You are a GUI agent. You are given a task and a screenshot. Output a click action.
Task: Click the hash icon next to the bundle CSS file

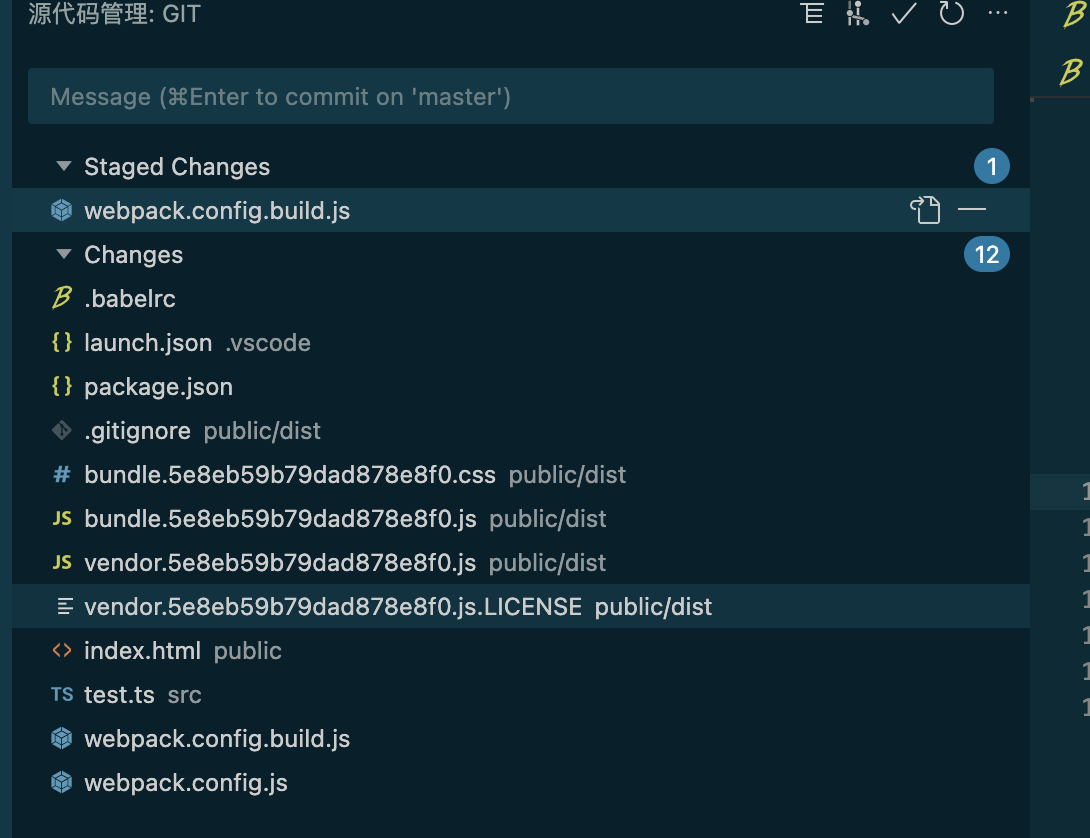point(60,474)
